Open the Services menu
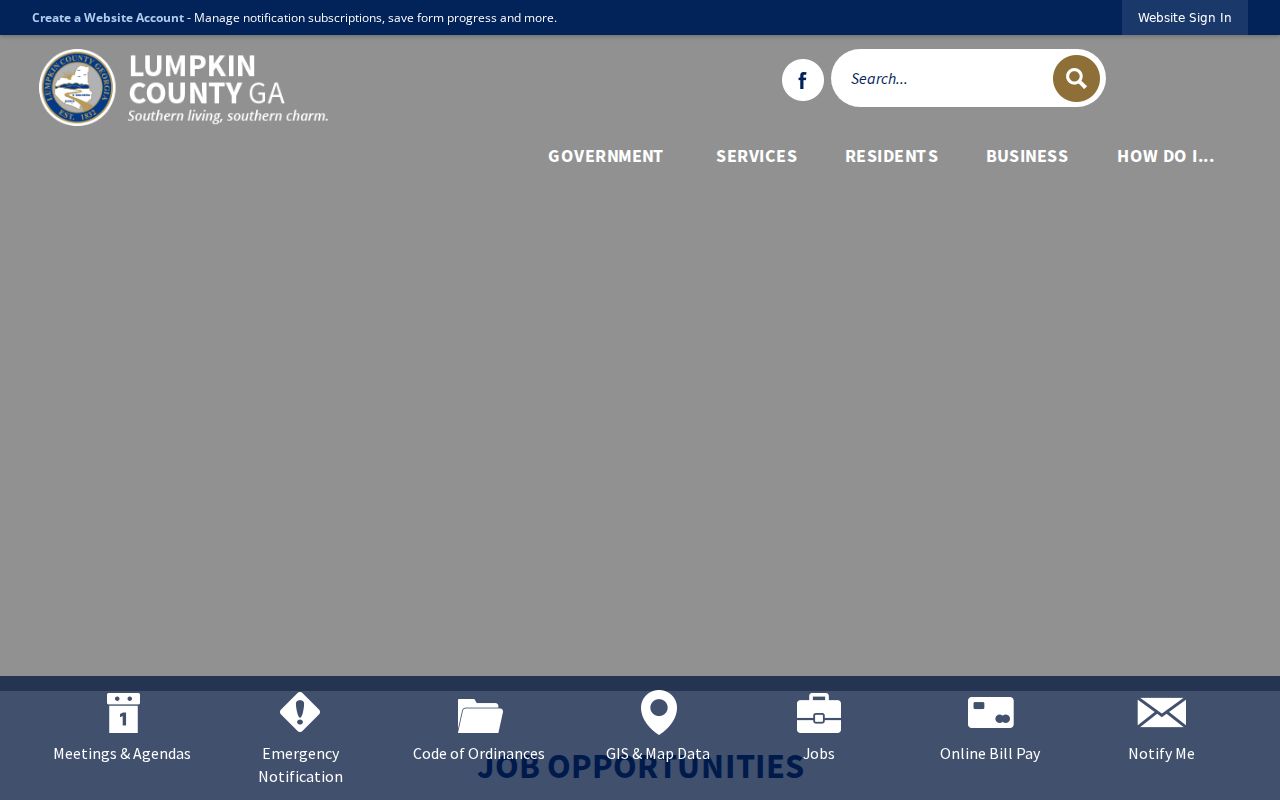This screenshot has width=1280, height=800. [x=757, y=156]
